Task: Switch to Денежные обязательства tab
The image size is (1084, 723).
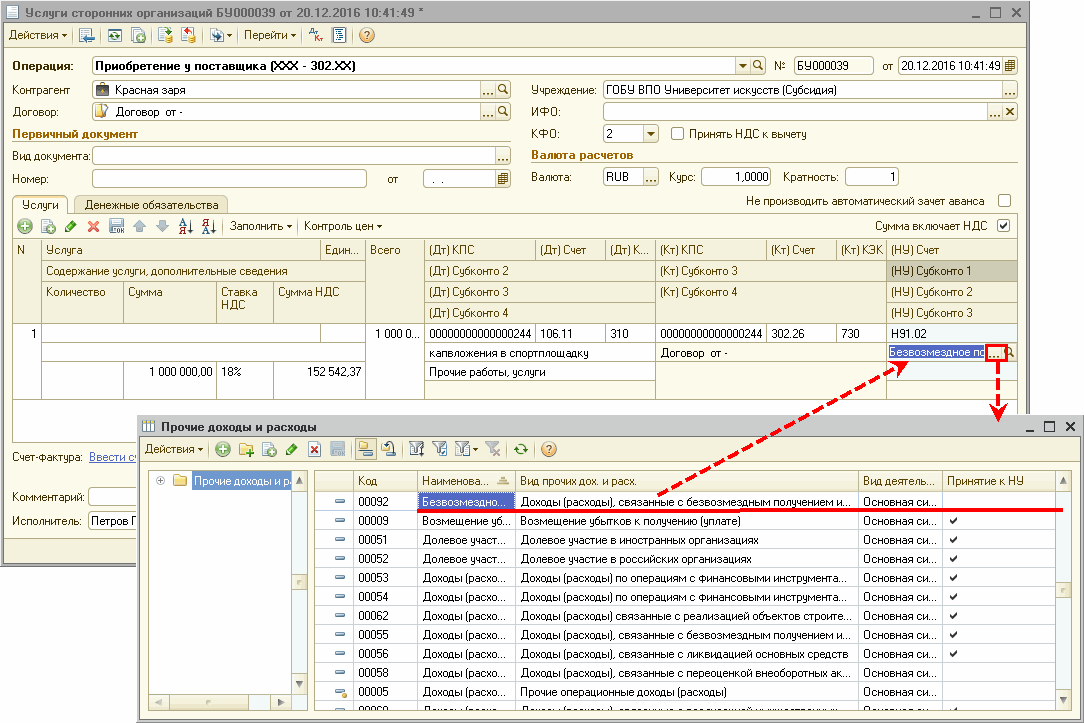Action: [x=151, y=204]
